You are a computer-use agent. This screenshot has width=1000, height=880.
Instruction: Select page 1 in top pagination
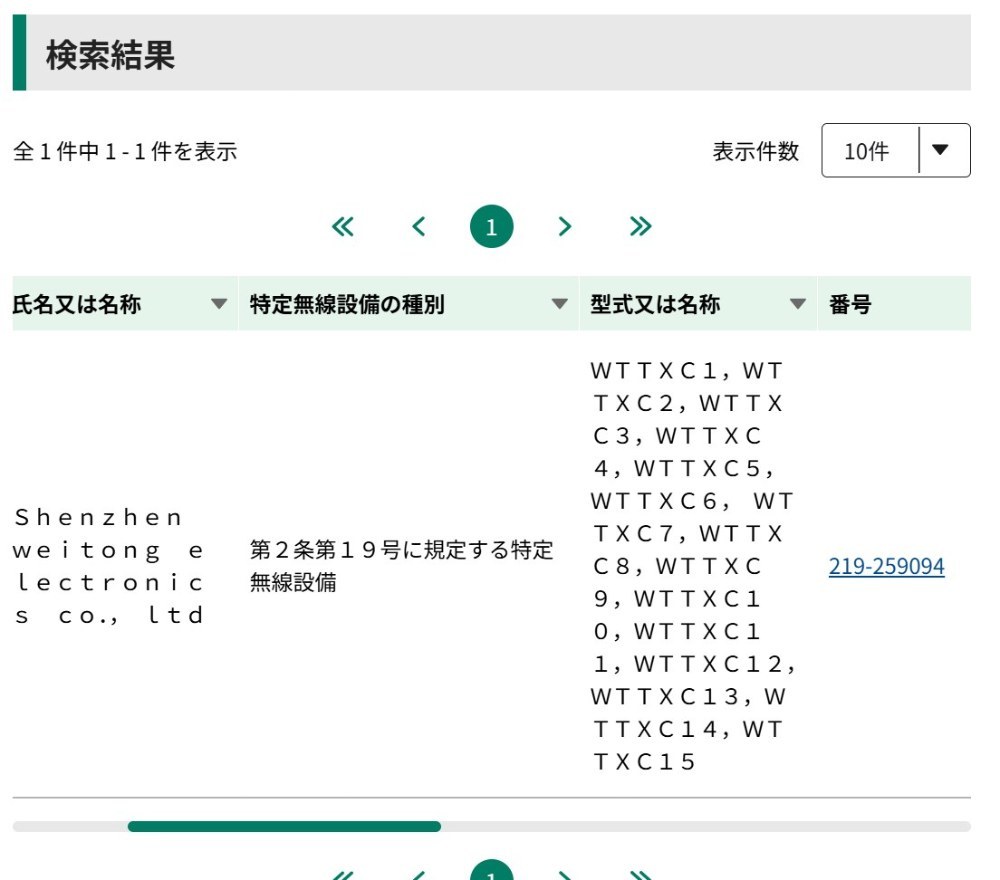(491, 226)
